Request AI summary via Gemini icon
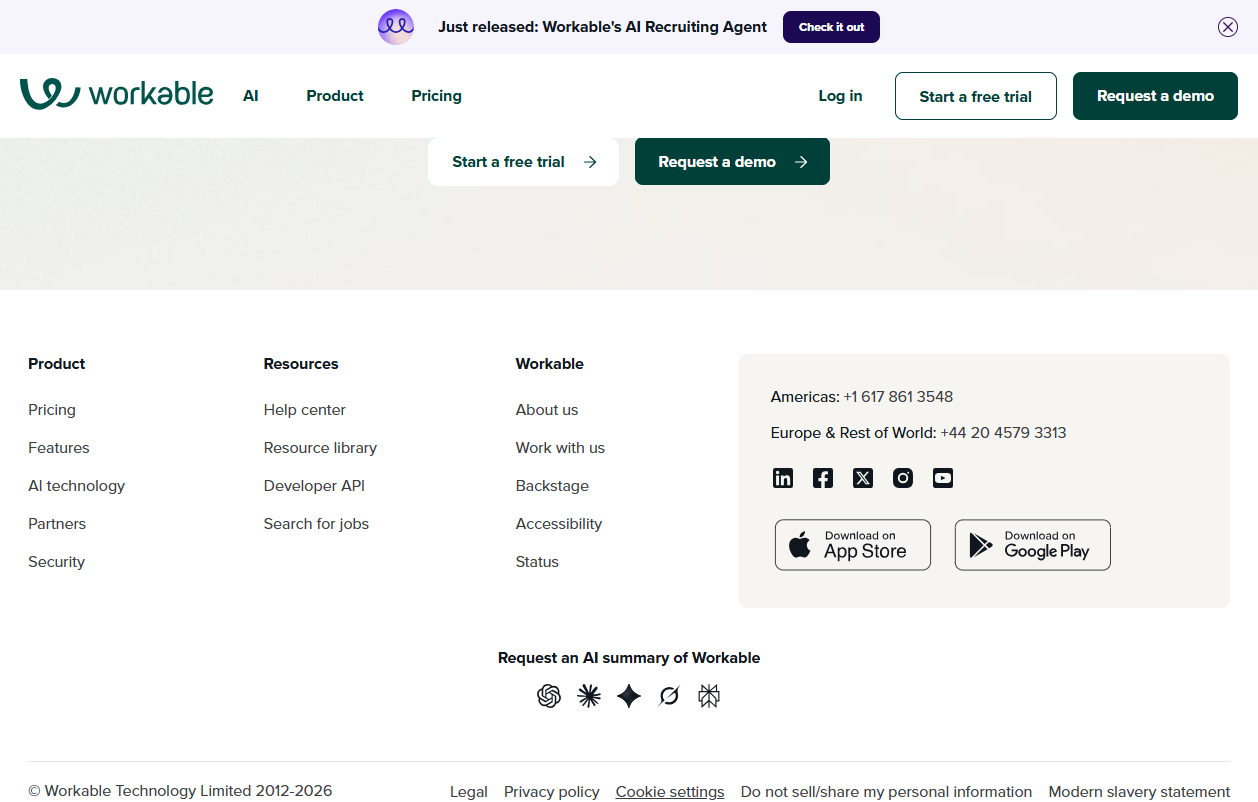This screenshot has width=1258, height=802. pos(629,696)
